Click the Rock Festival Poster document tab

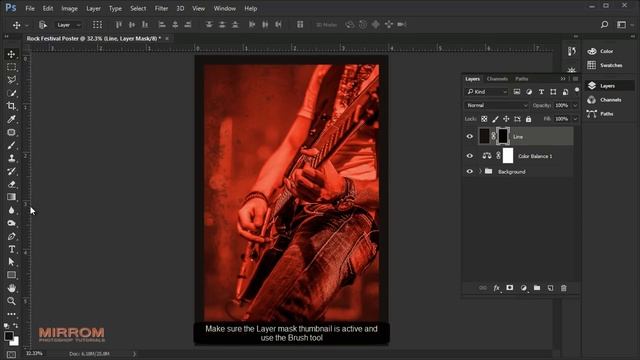(94, 38)
